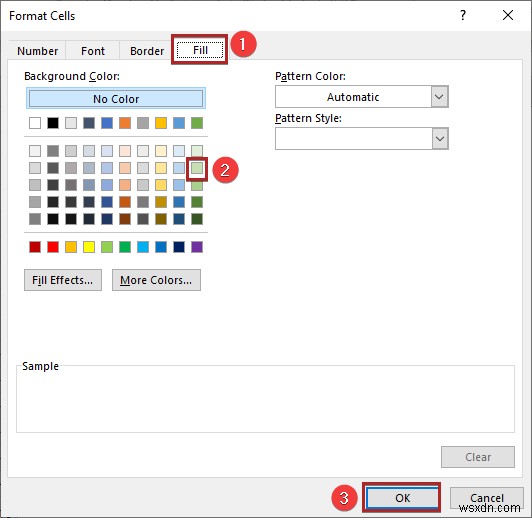Open the Pattern Color dropdown arrow
The image size is (532, 518).
439,97
